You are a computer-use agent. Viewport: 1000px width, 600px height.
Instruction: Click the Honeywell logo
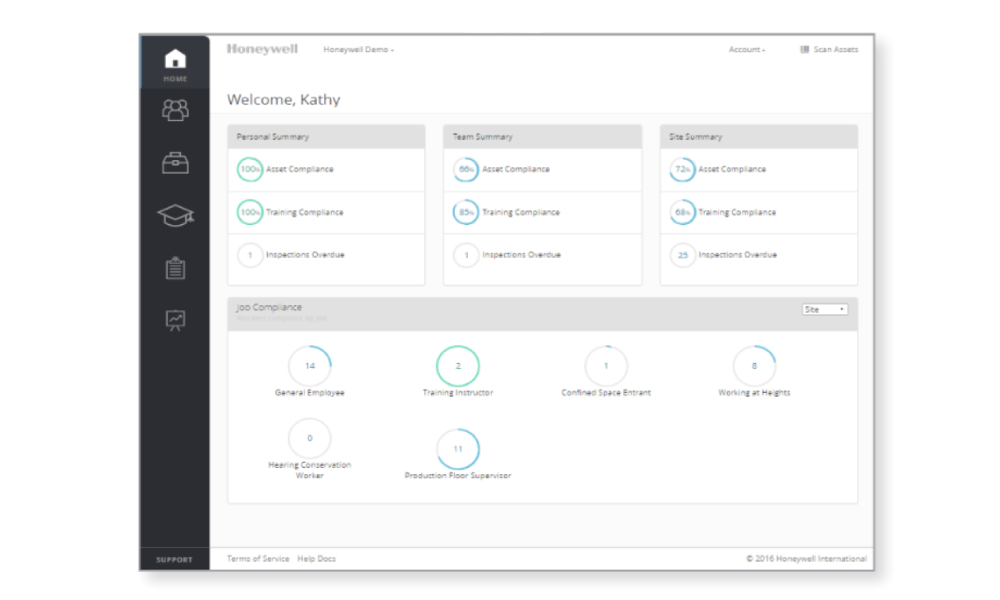point(262,49)
